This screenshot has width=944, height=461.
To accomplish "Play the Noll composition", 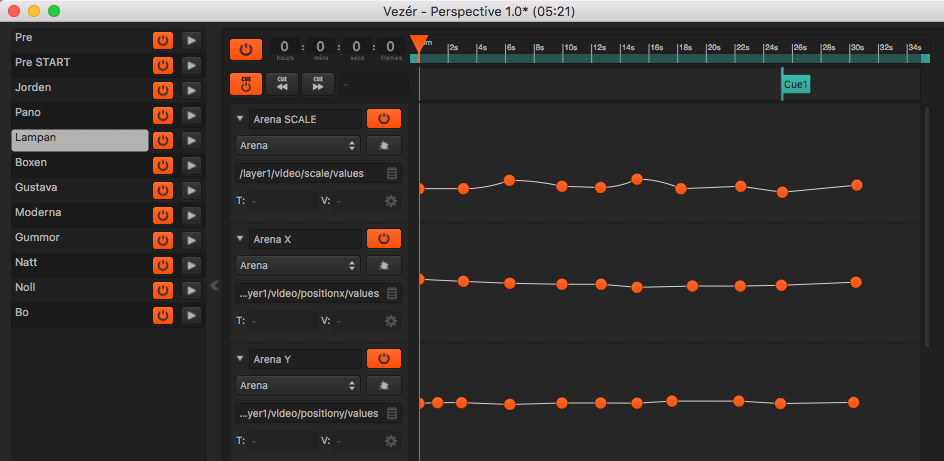I will [x=191, y=291].
